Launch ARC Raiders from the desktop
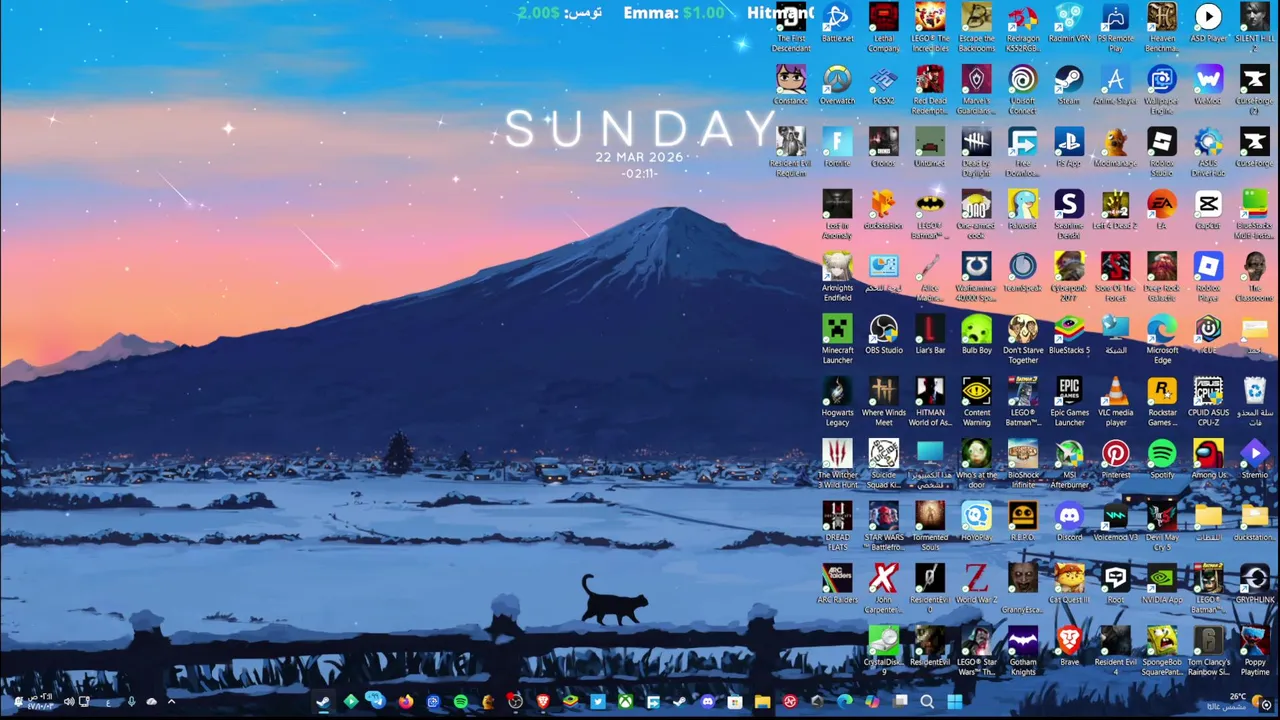 (x=837, y=584)
